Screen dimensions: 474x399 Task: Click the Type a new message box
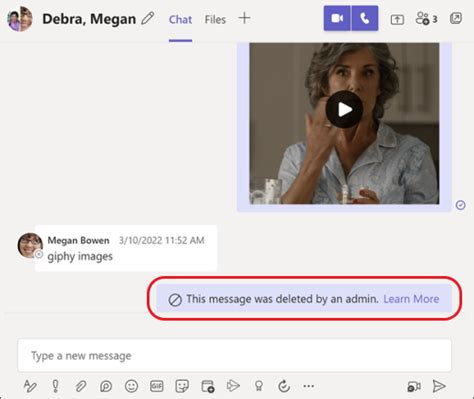click(235, 356)
